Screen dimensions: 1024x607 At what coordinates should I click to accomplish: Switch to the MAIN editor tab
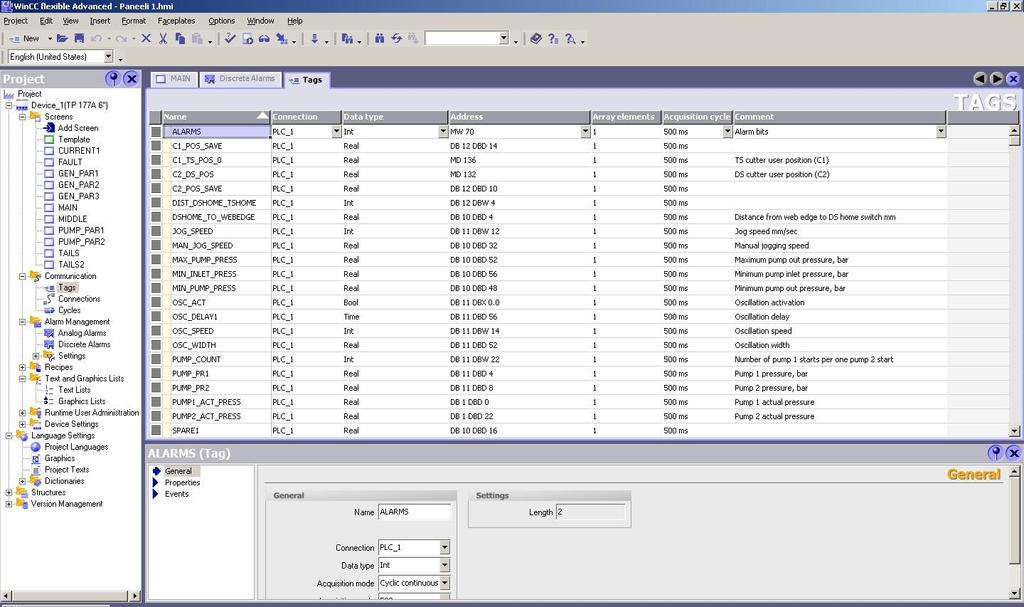click(x=174, y=79)
